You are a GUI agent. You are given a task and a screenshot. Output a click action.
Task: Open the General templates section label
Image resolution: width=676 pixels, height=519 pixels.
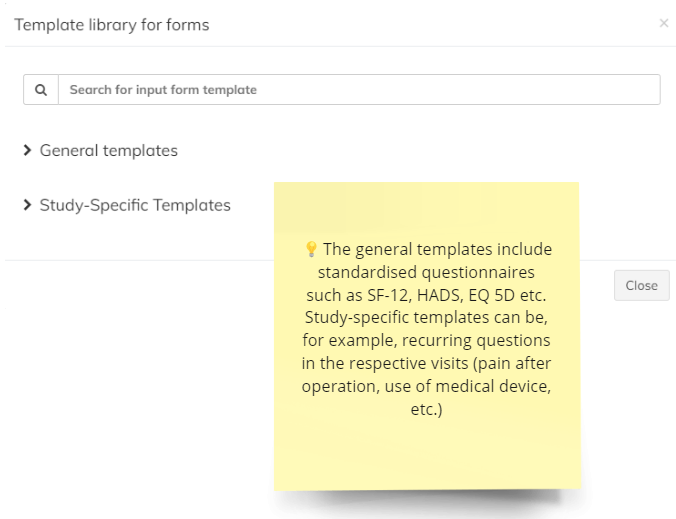click(108, 151)
